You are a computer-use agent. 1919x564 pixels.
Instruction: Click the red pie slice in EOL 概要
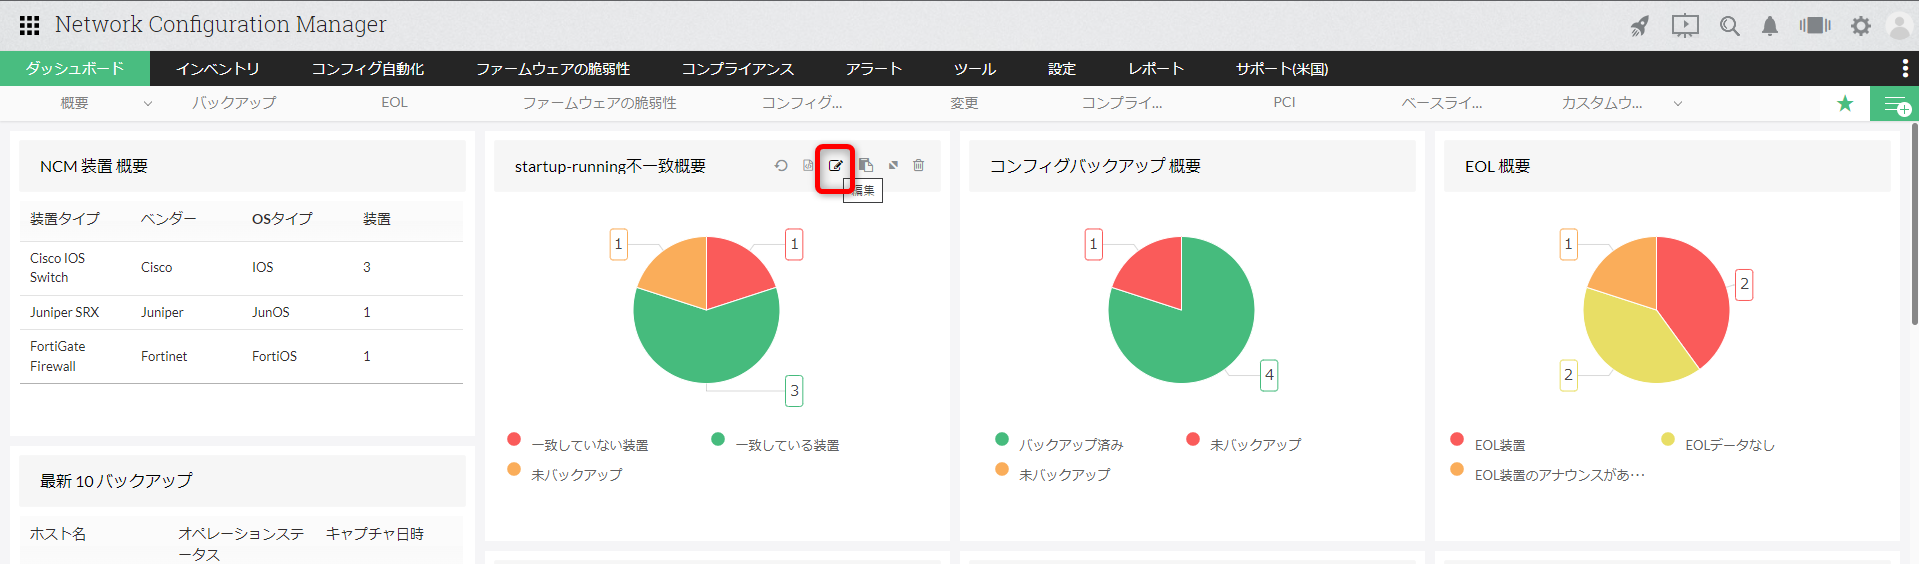[x=1695, y=300]
